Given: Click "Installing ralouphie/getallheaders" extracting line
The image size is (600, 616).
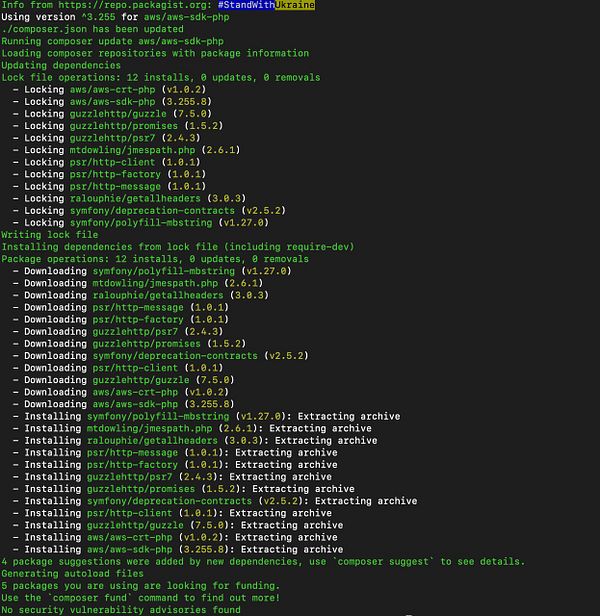Looking at the screenshot, I should point(195,441).
